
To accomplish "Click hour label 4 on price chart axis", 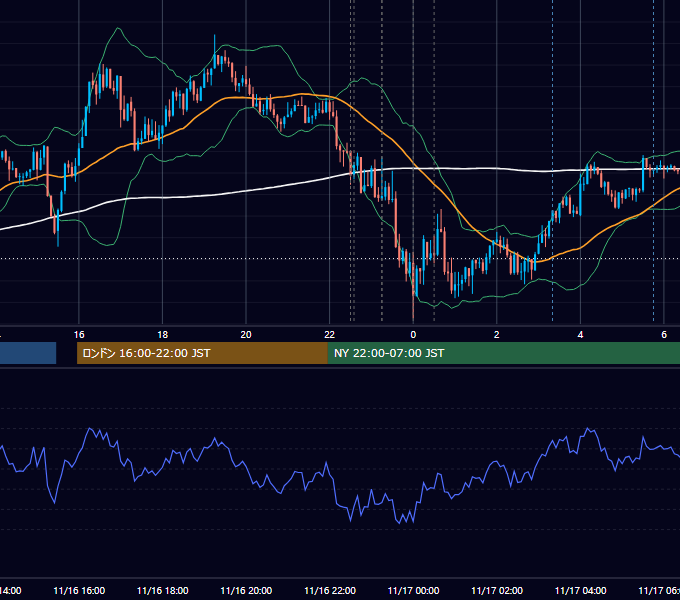I will point(580,335).
